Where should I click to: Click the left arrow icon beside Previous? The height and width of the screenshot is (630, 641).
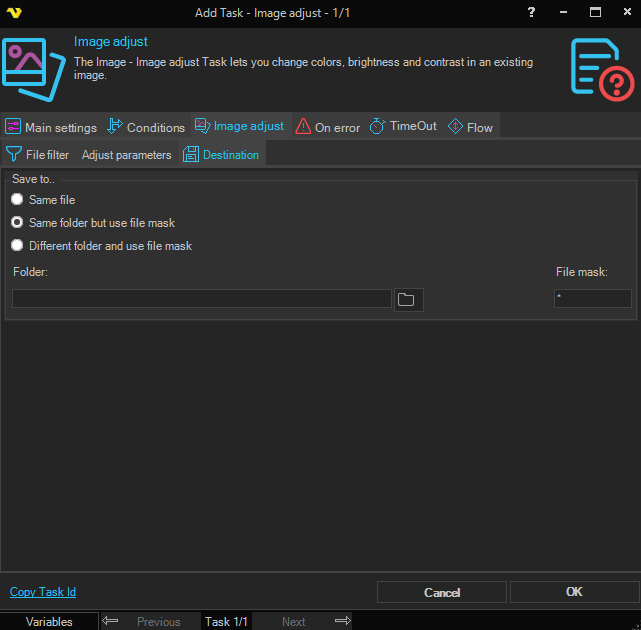coord(111,621)
